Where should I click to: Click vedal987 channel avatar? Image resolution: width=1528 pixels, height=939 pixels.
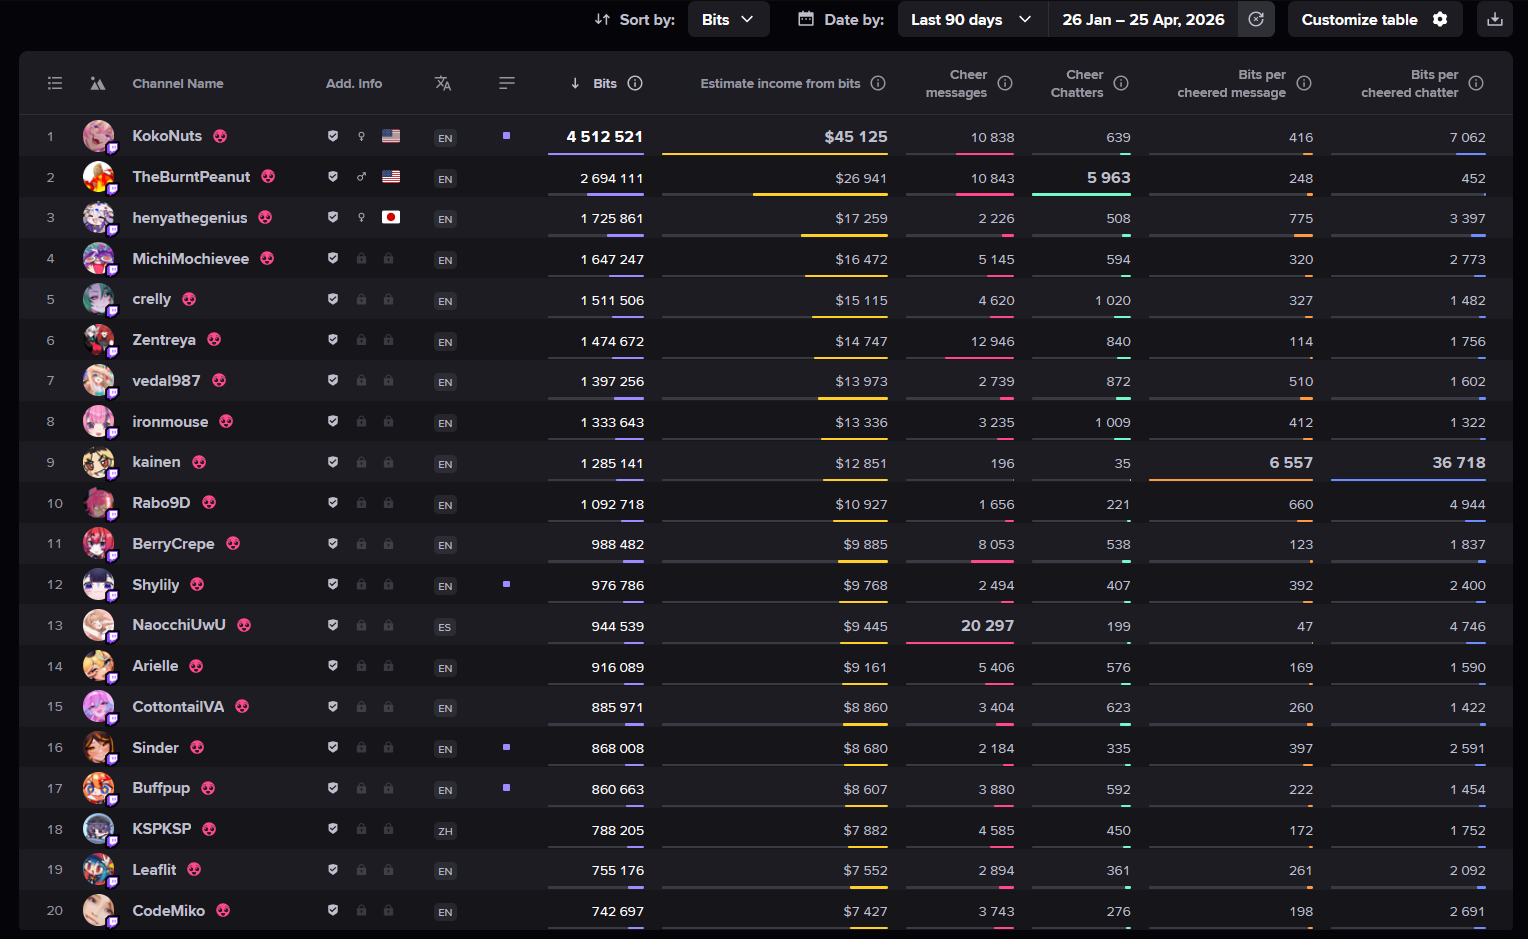pos(98,380)
